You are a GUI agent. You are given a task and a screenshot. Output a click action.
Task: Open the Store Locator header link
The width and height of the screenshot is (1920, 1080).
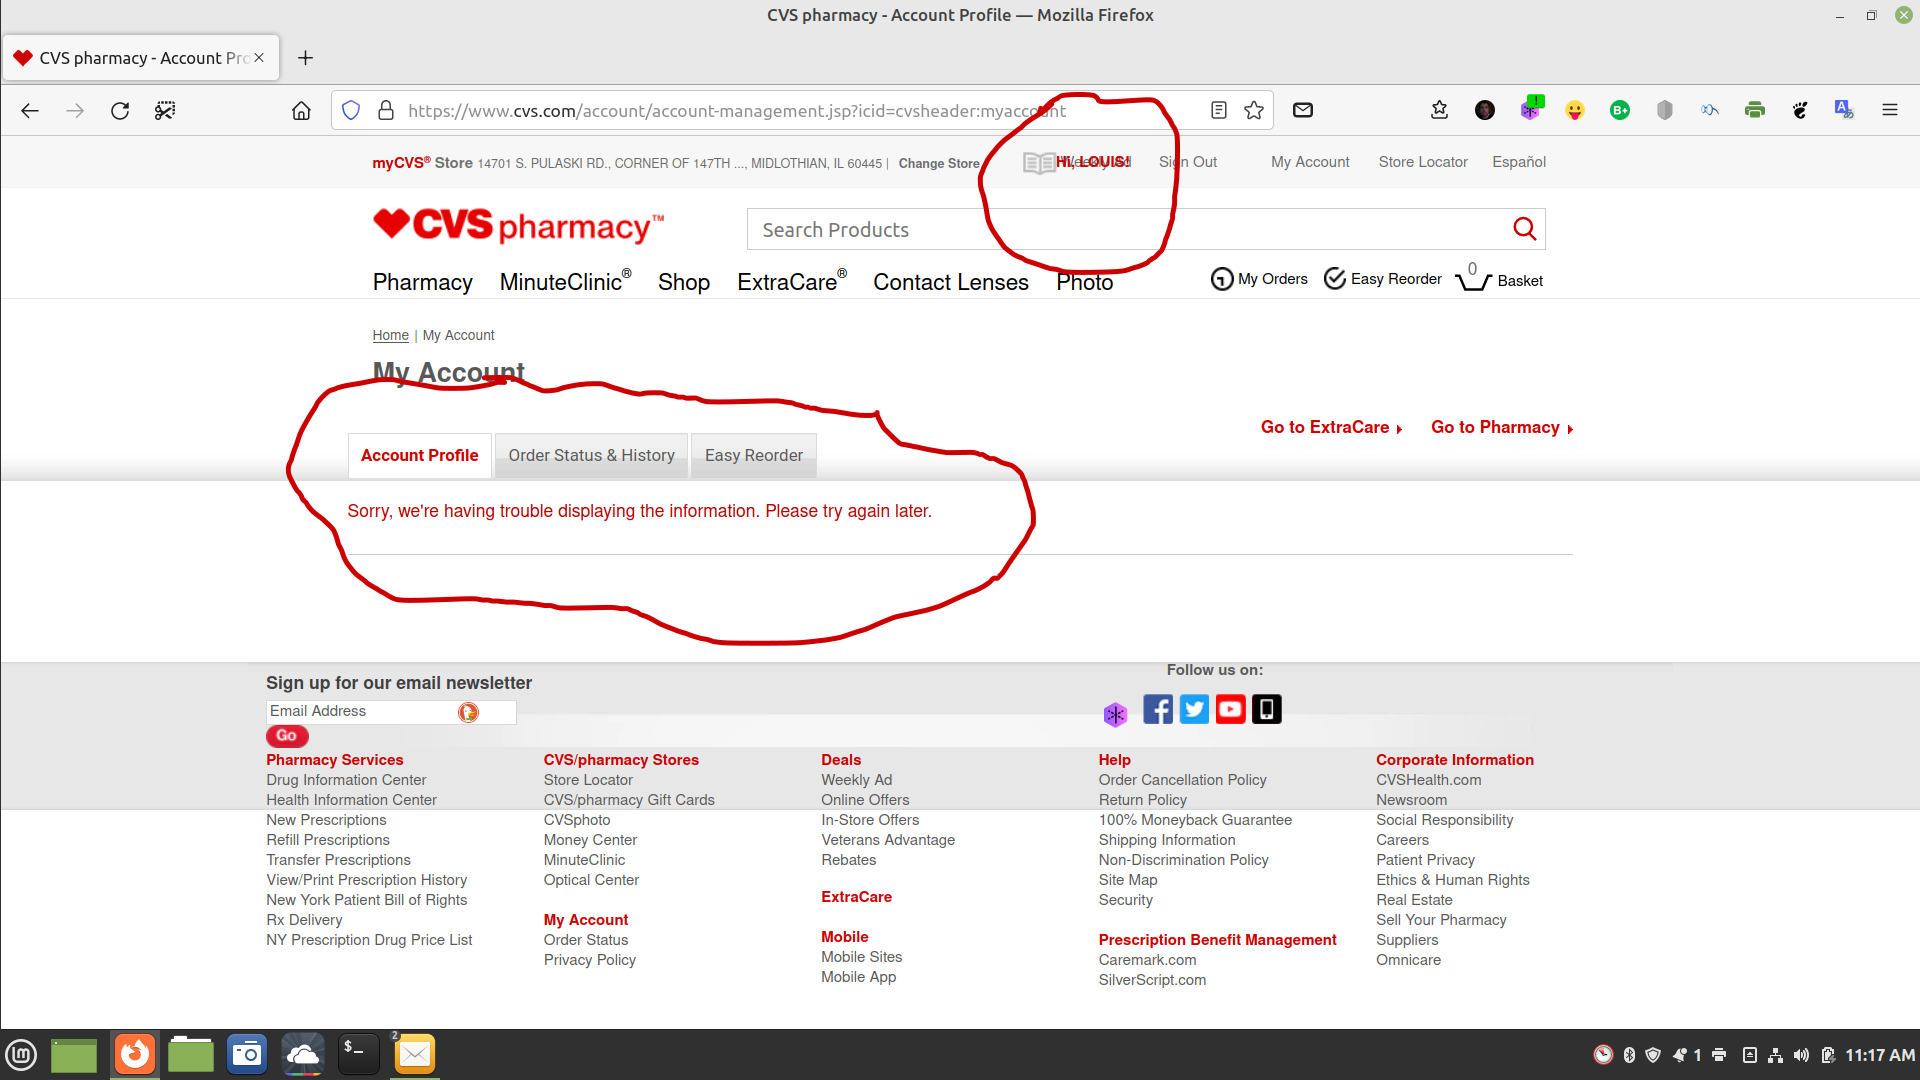point(1423,162)
